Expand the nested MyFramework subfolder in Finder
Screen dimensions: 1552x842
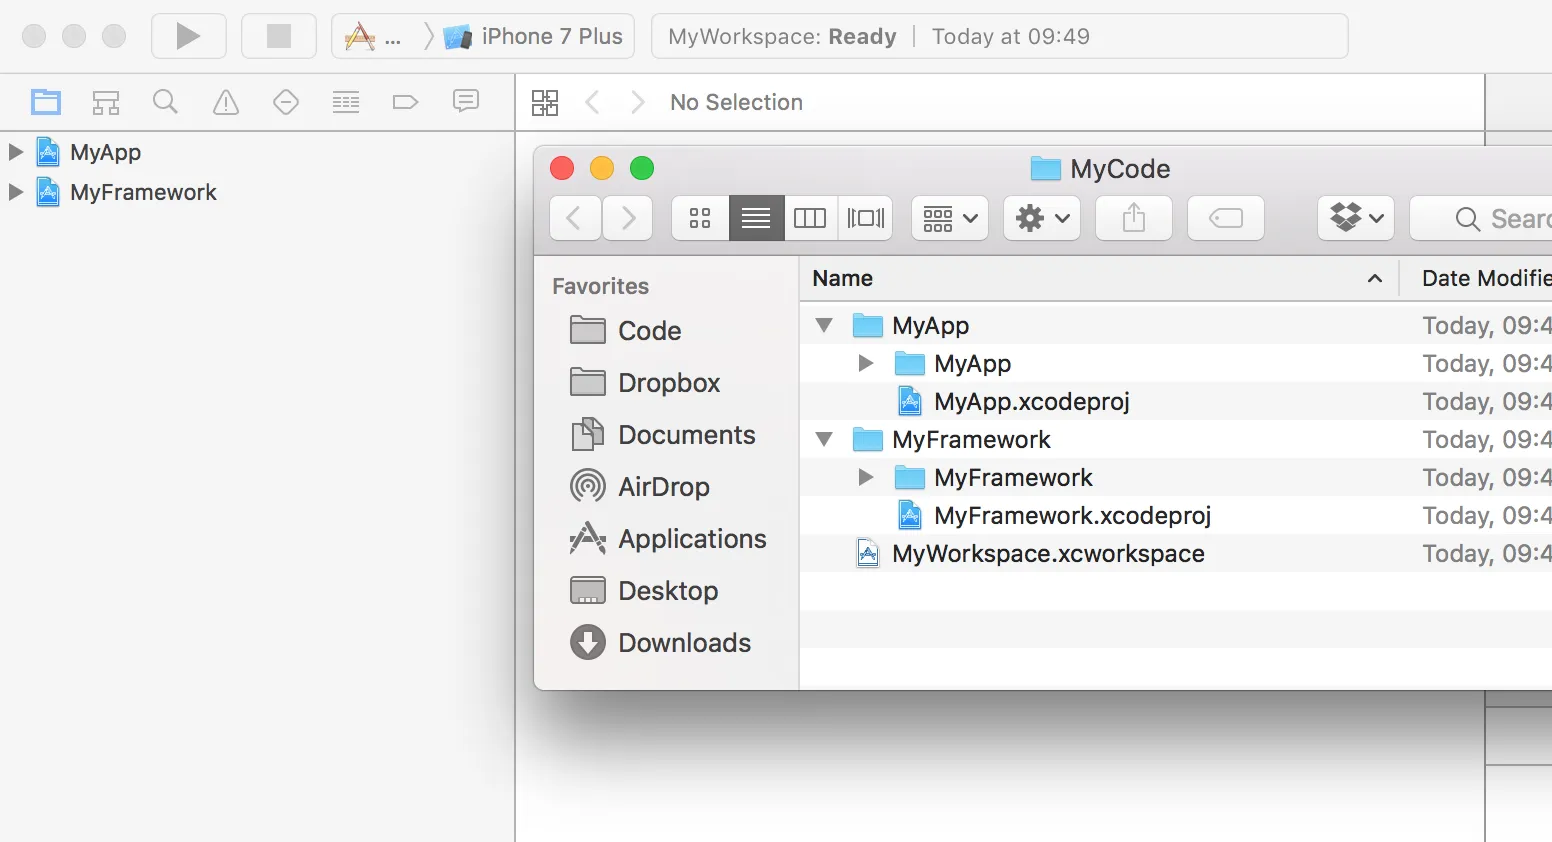(866, 477)
